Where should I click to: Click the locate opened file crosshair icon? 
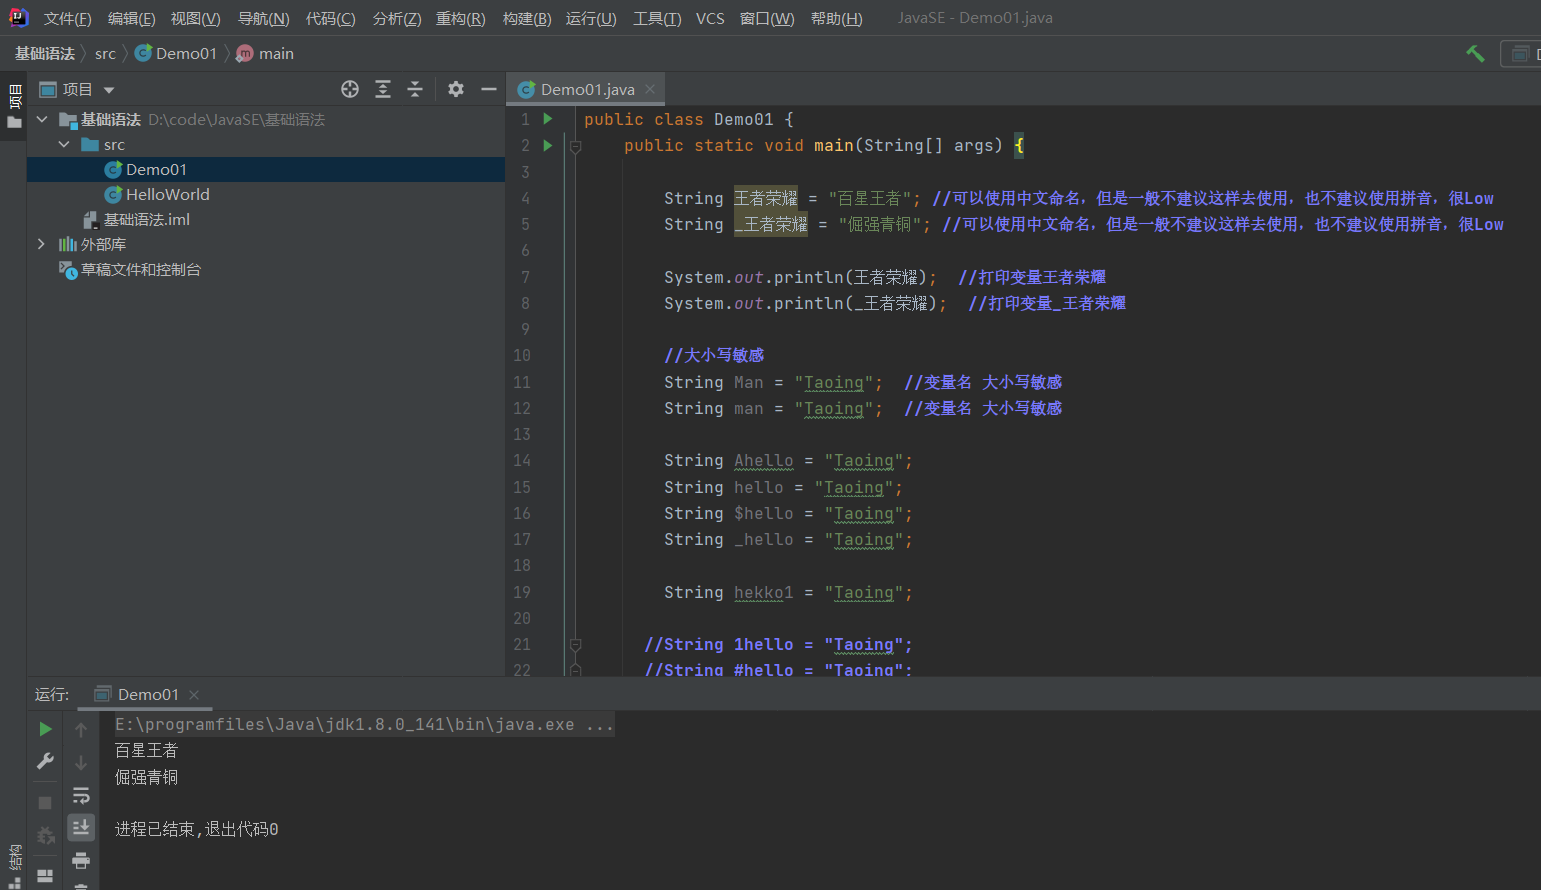click(x=350, y=89)
